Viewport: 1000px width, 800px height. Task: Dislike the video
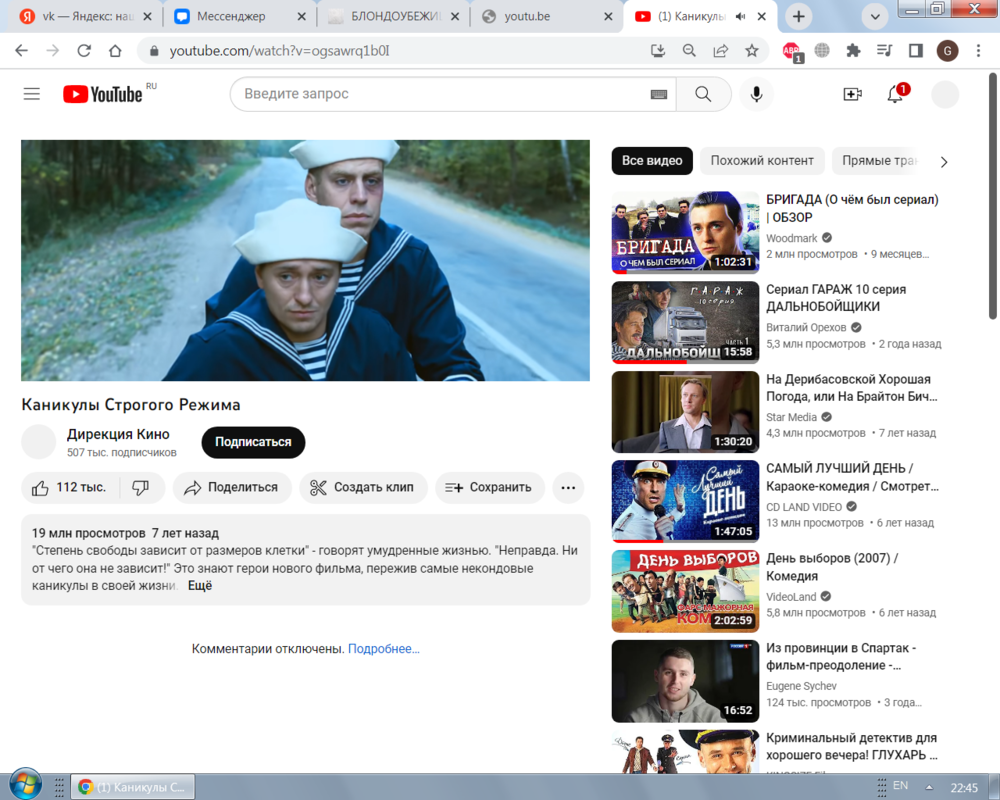(141, 488)
